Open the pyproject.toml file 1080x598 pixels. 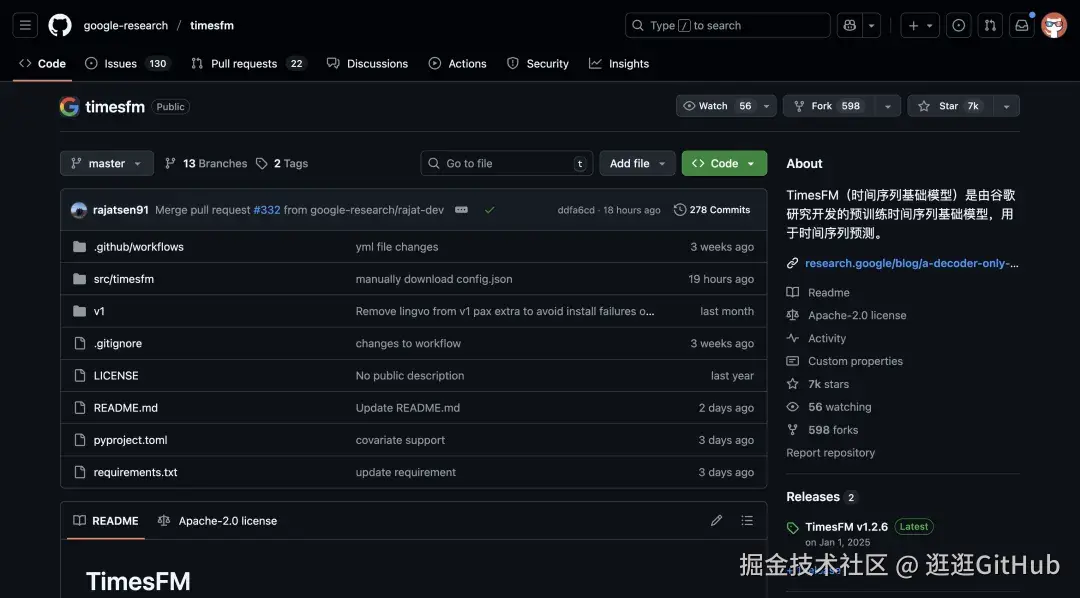tap(130, 440)
